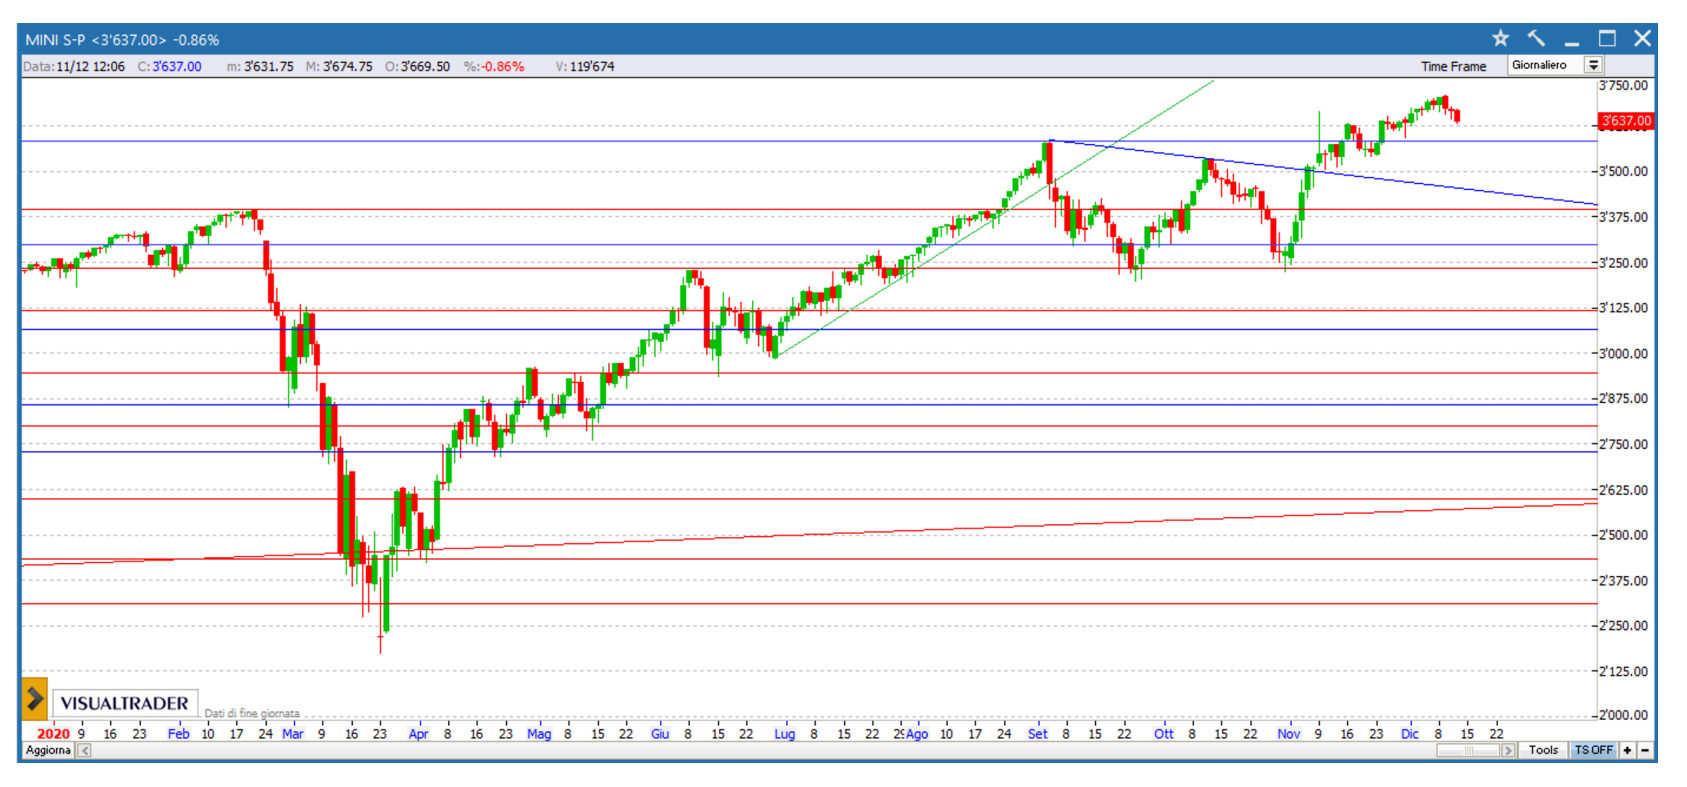Zoom in chart with plus button

[x=1627, y=750]
